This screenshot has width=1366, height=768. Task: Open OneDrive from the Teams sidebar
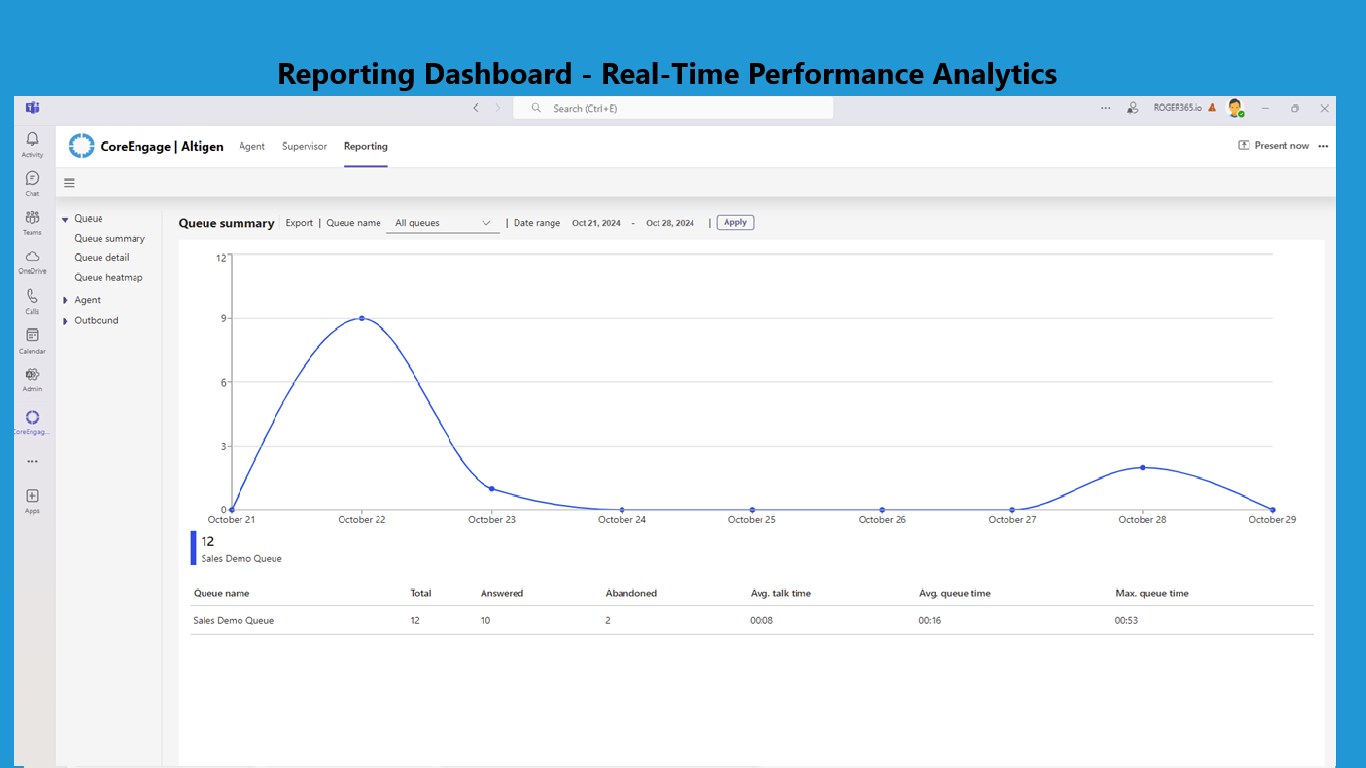point(32,261)
